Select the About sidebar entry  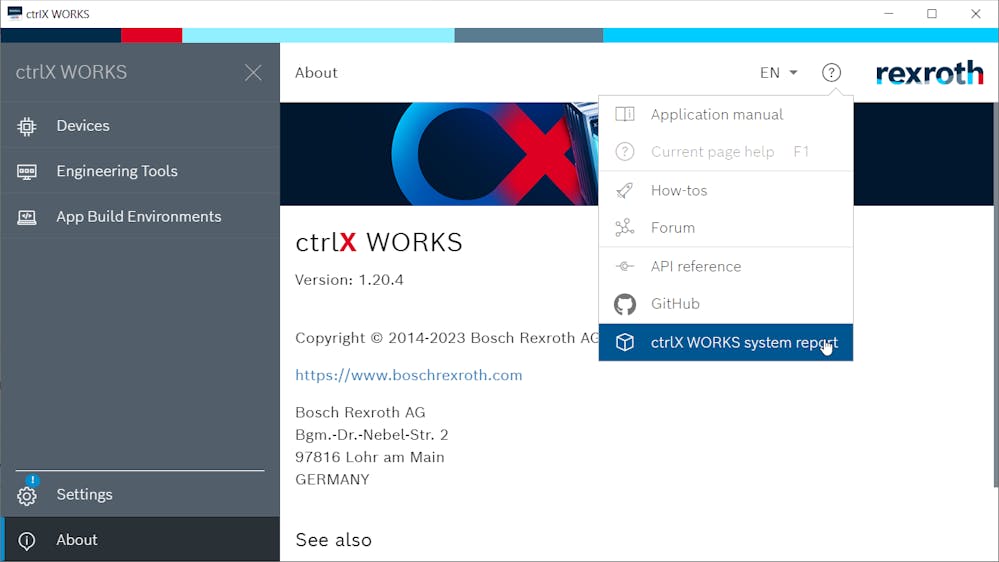pos(140,540)
